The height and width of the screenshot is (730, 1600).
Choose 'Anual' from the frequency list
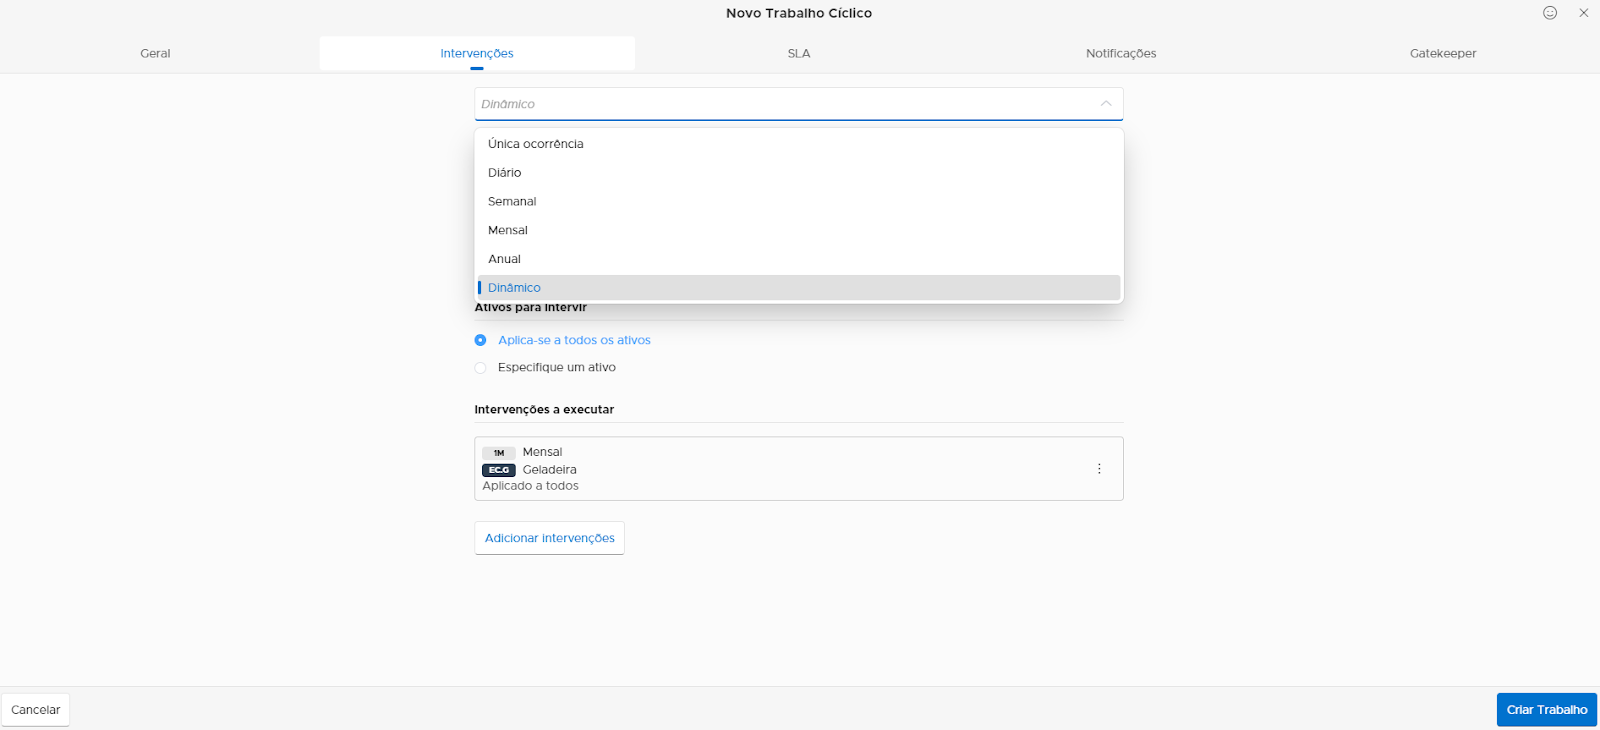point(799,259)
